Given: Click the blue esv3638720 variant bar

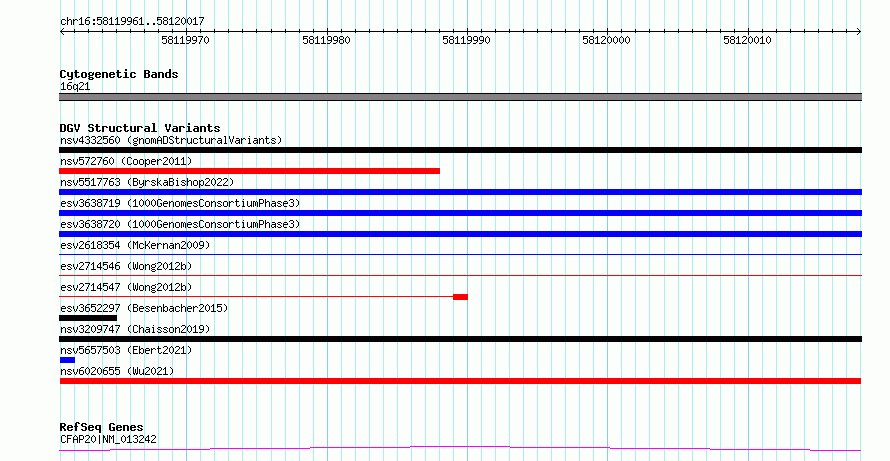Looking at the screenshot, I should tap(460, 234).
